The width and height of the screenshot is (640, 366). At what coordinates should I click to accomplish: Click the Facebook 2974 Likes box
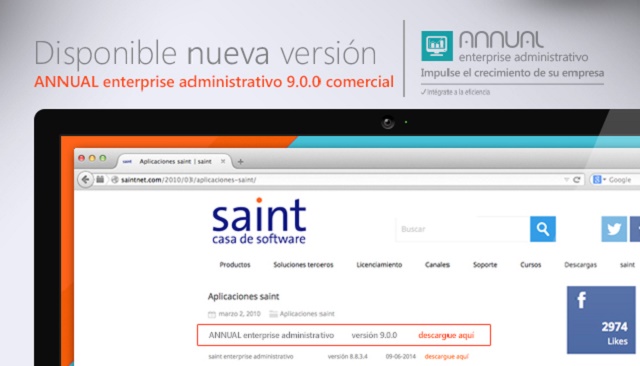click(x=601, y=319)
